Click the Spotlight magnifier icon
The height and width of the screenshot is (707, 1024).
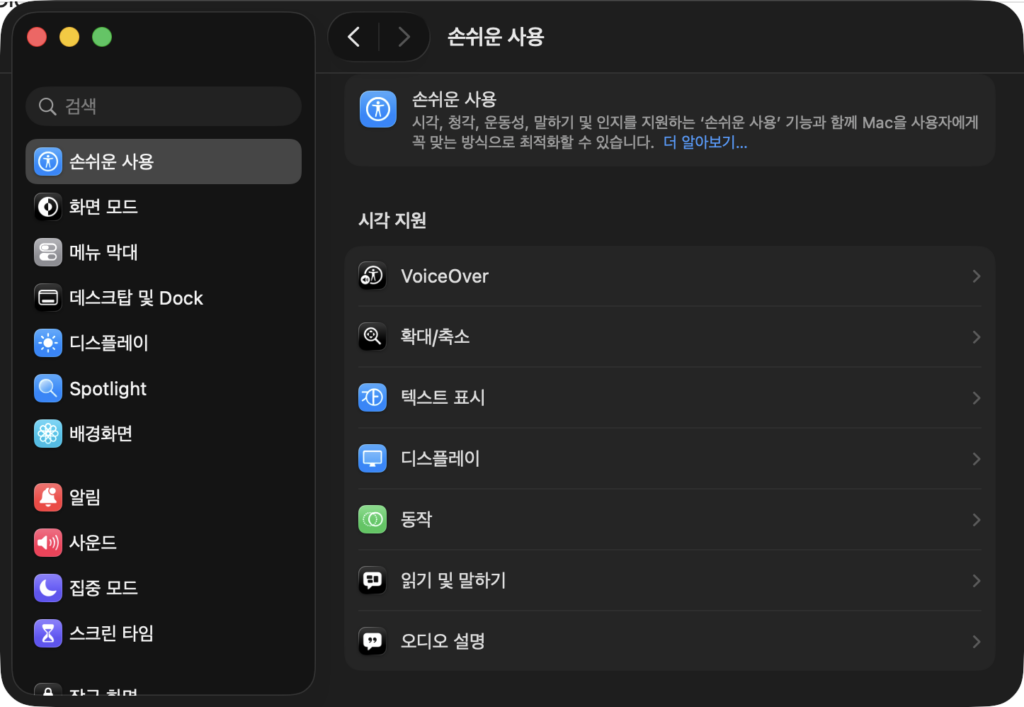48,388
